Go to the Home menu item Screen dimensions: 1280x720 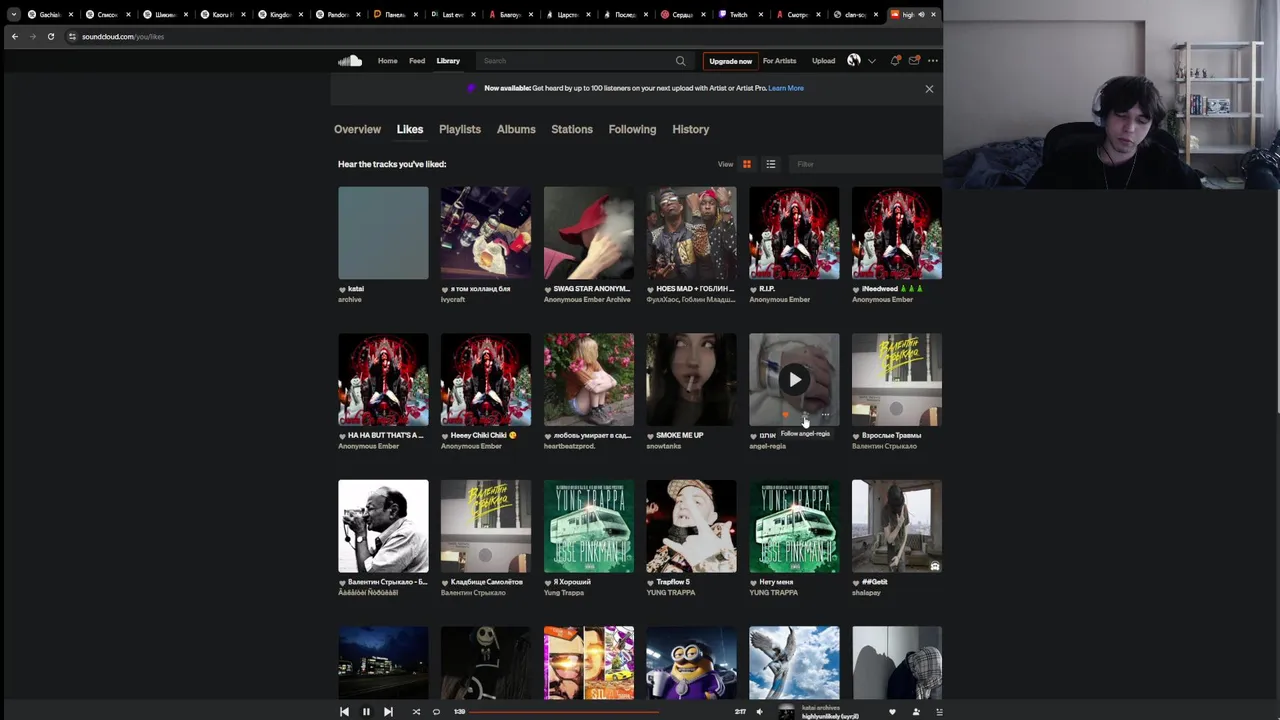click(x=387, y=61)
